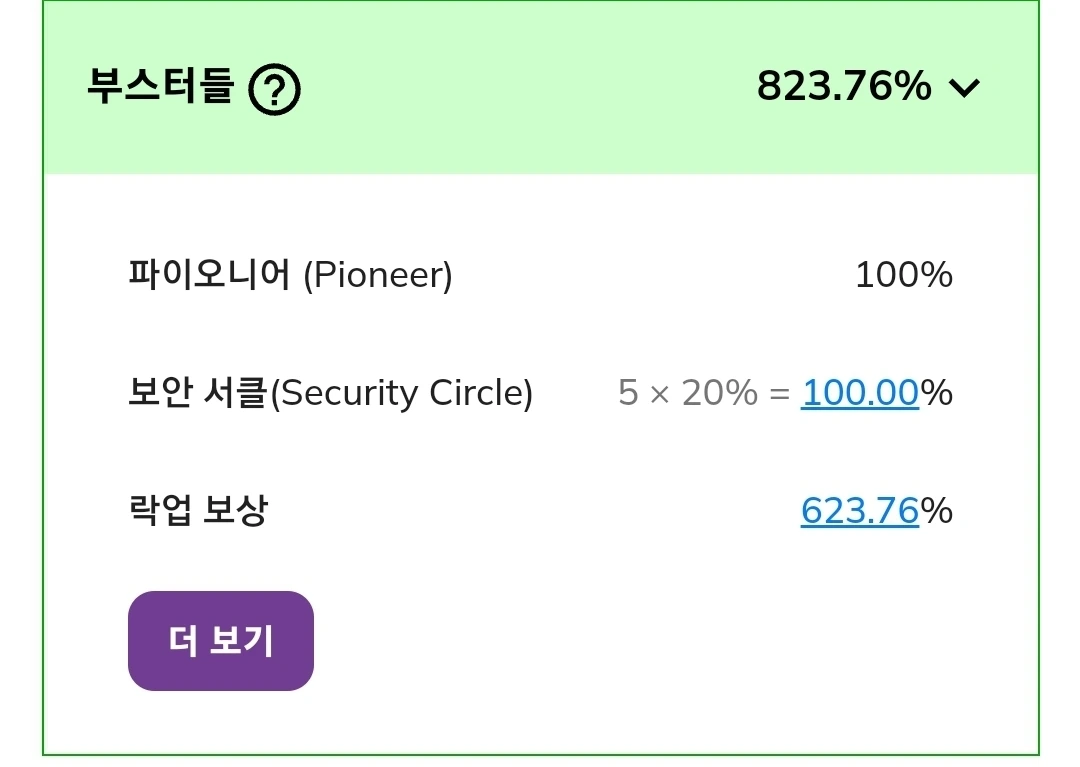Click the help question mark icon
The height and width of the screenshot is (767, 1080).
click(275, 90)
